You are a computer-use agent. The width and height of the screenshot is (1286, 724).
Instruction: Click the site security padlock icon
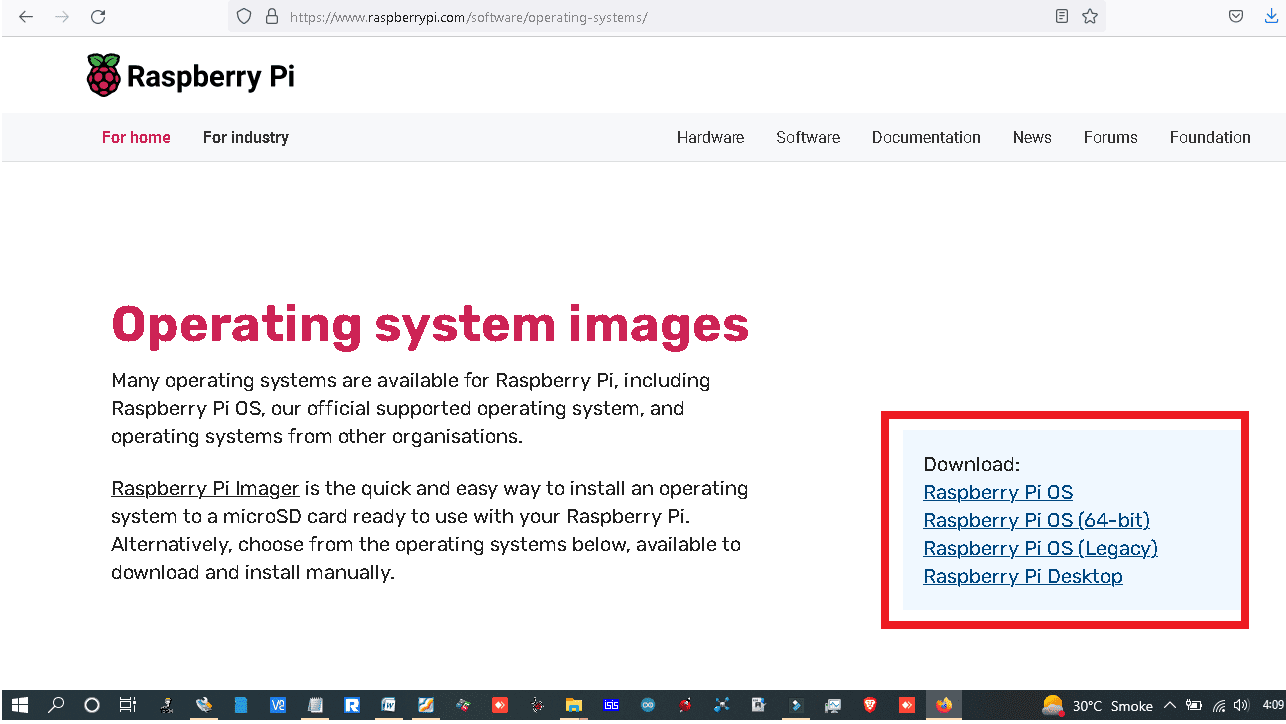click(x=271, y=17)
